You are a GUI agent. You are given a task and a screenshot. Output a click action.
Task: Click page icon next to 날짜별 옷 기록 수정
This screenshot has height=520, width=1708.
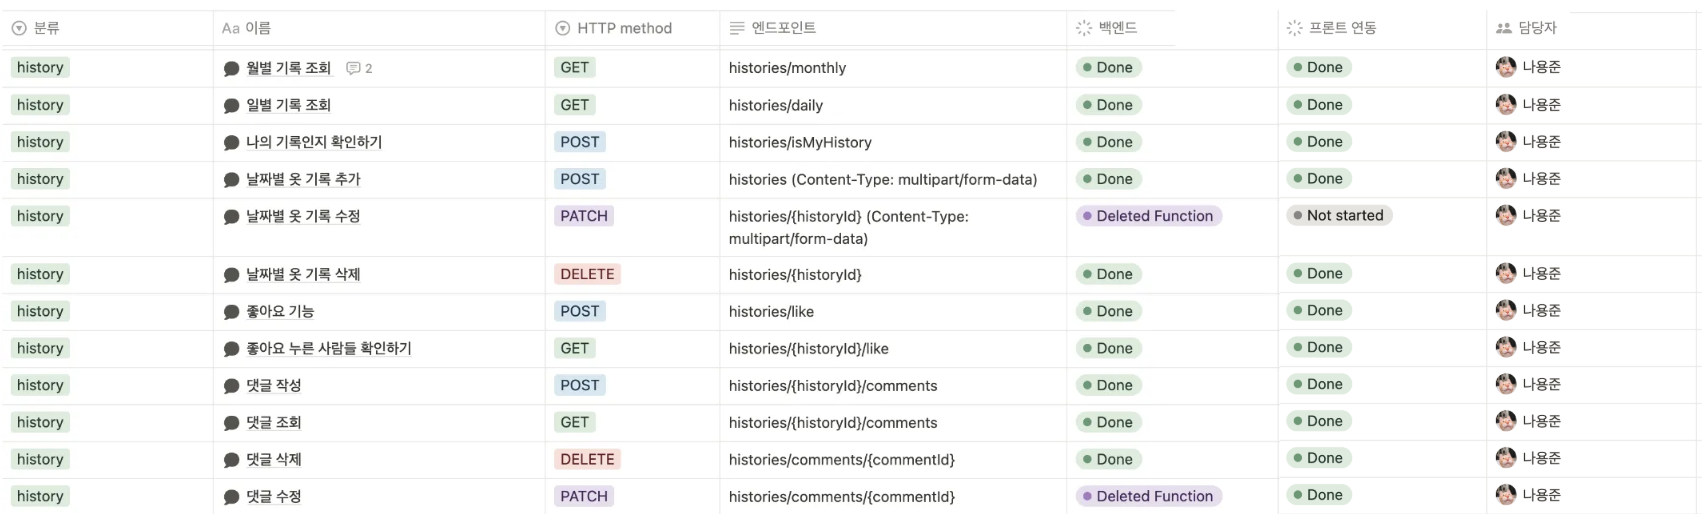pyautogui.click(x=231, y=217)
